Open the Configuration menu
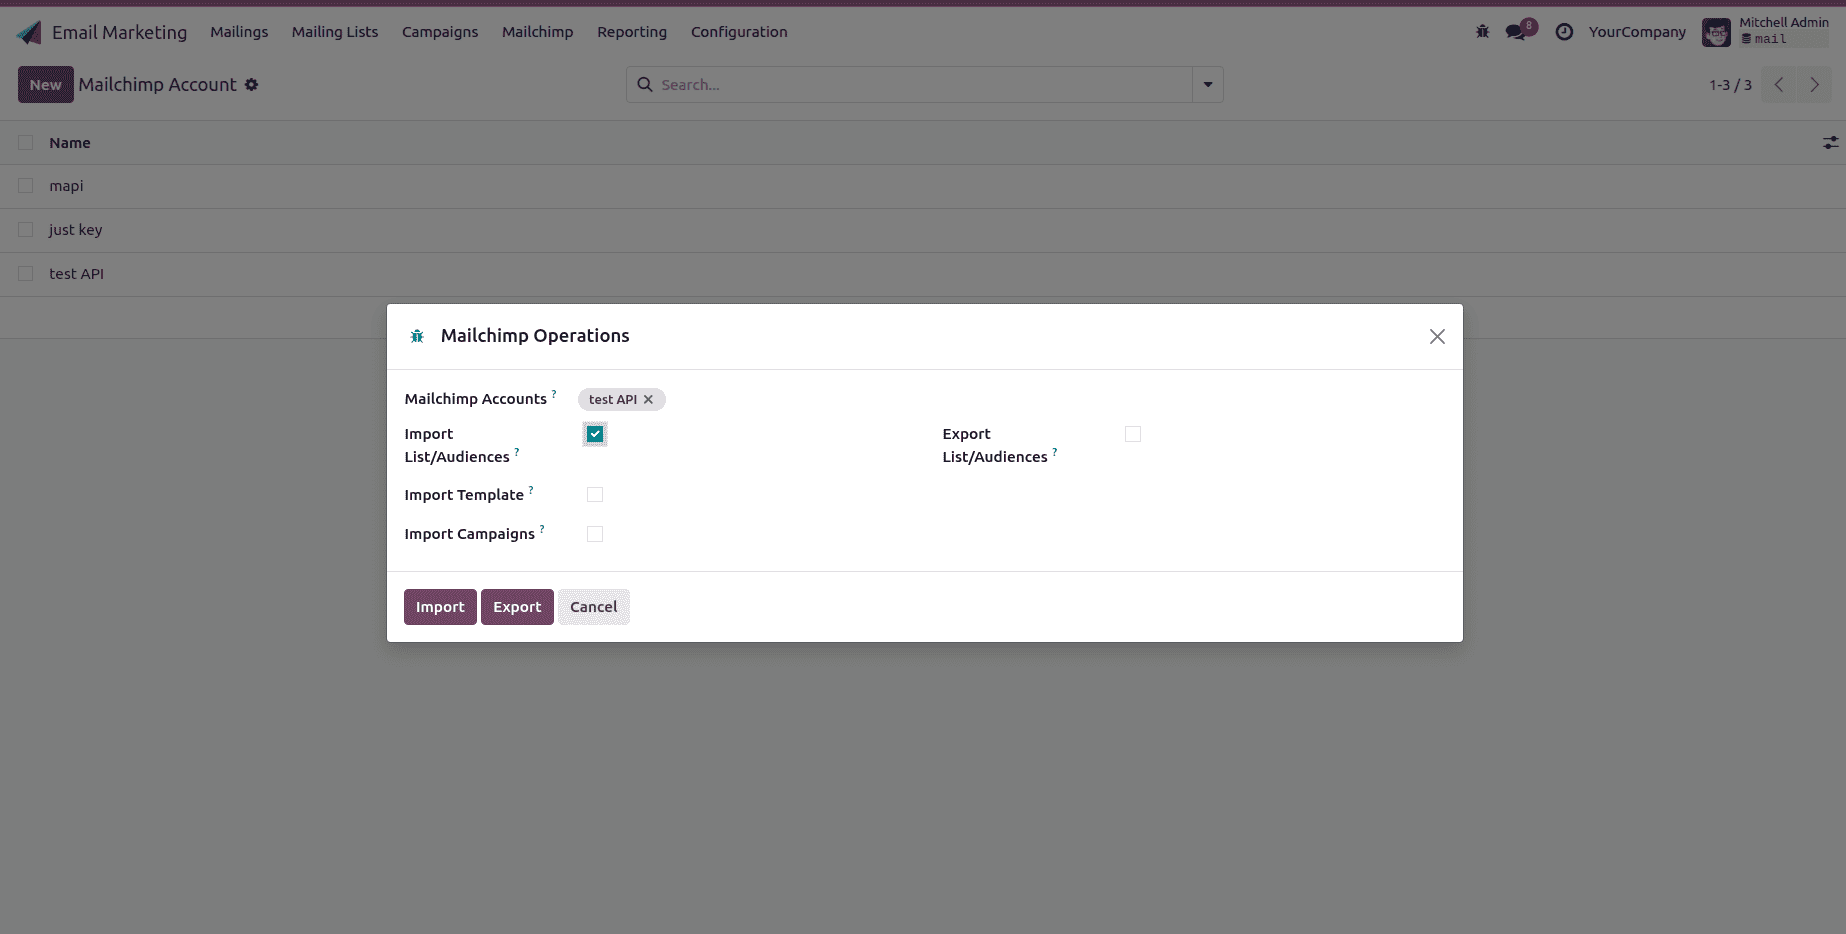Image resolution: width=1846 pixels, height=934 pixels. (x=739, y=32)
